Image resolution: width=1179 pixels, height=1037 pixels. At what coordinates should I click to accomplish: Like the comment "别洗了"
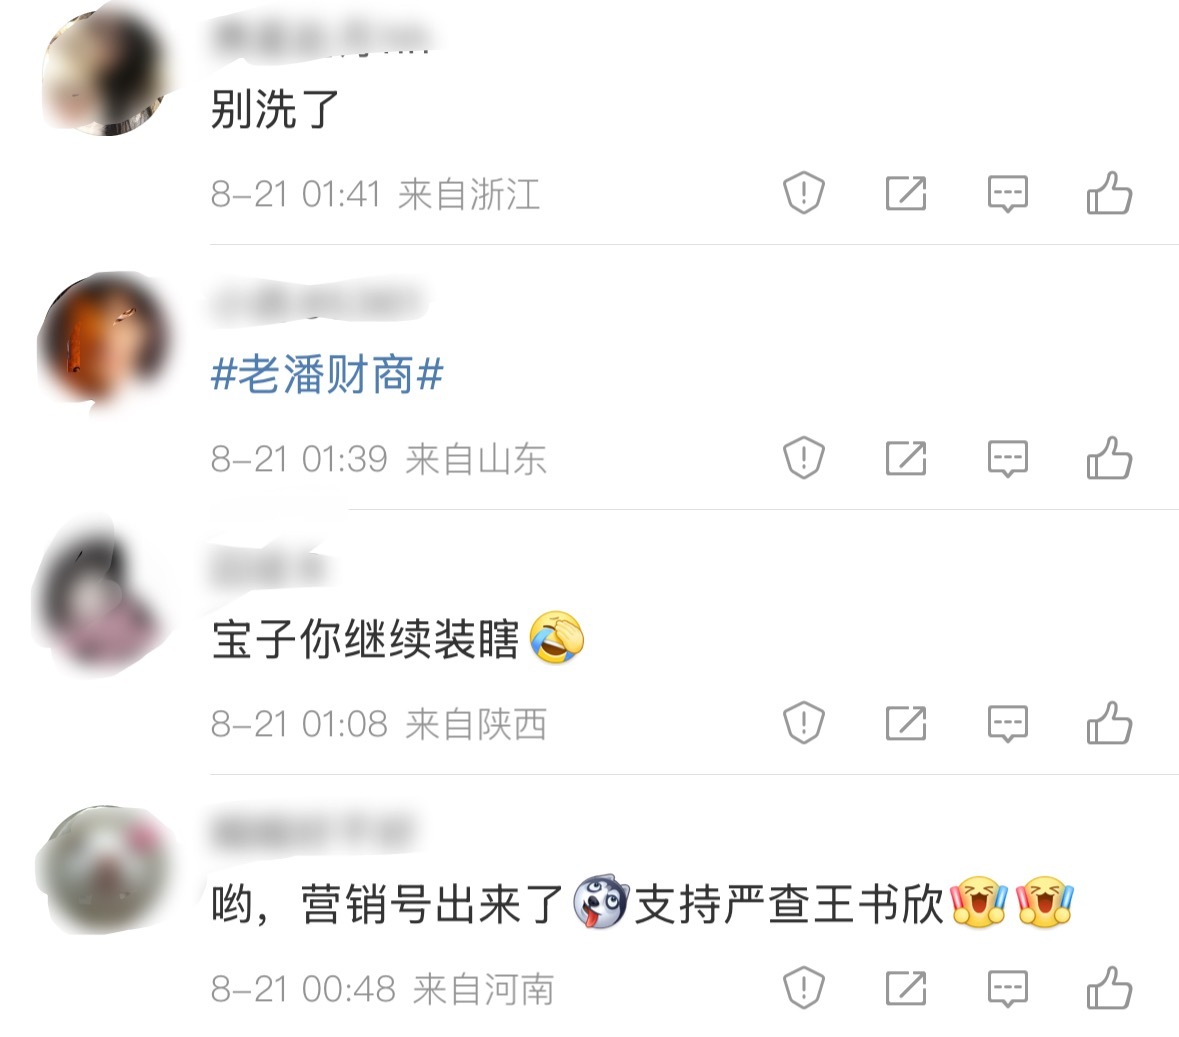coord(1109,193)
